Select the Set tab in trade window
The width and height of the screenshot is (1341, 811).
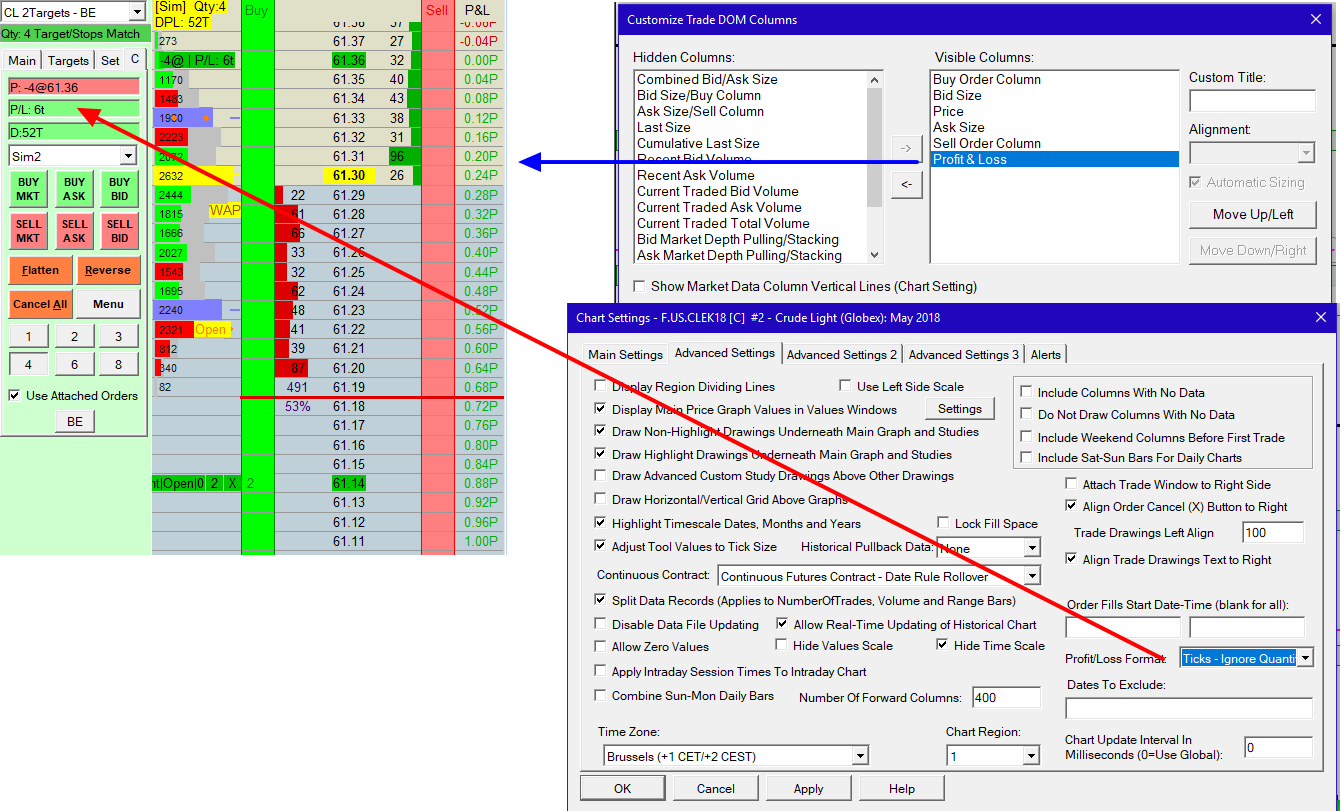click(110, 61)
